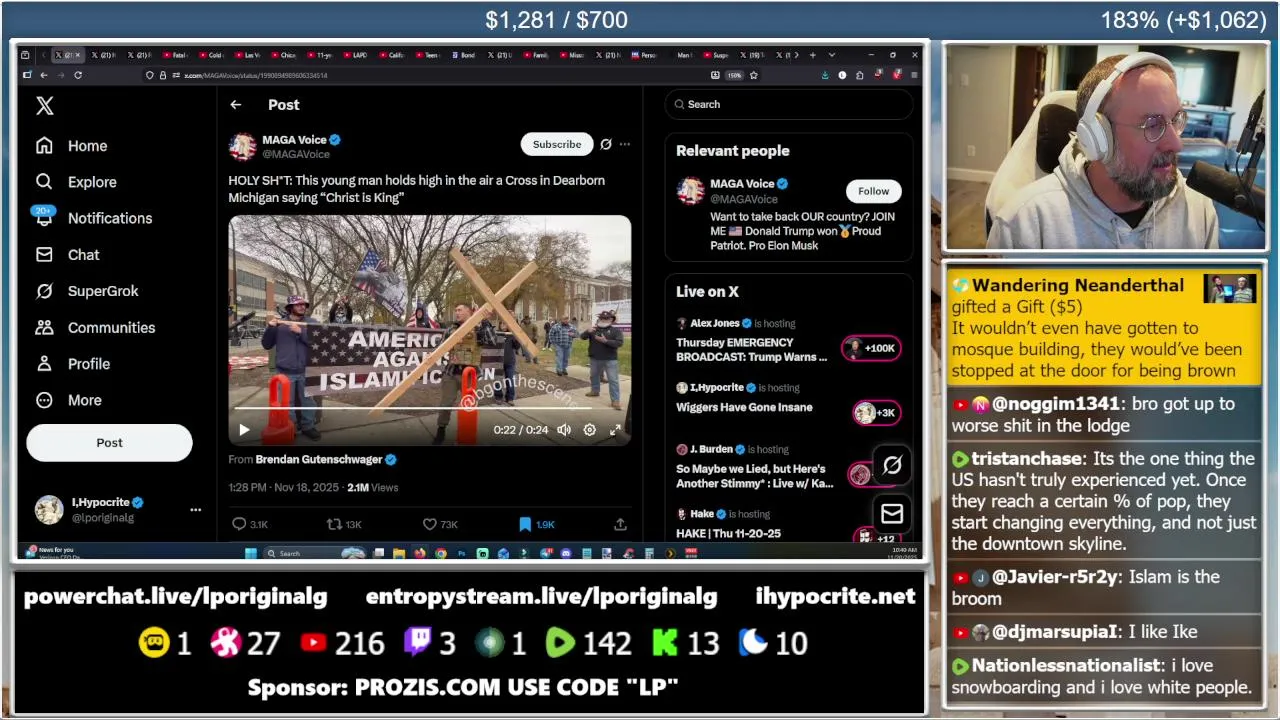Click the share icon on the post

(620, 524)
